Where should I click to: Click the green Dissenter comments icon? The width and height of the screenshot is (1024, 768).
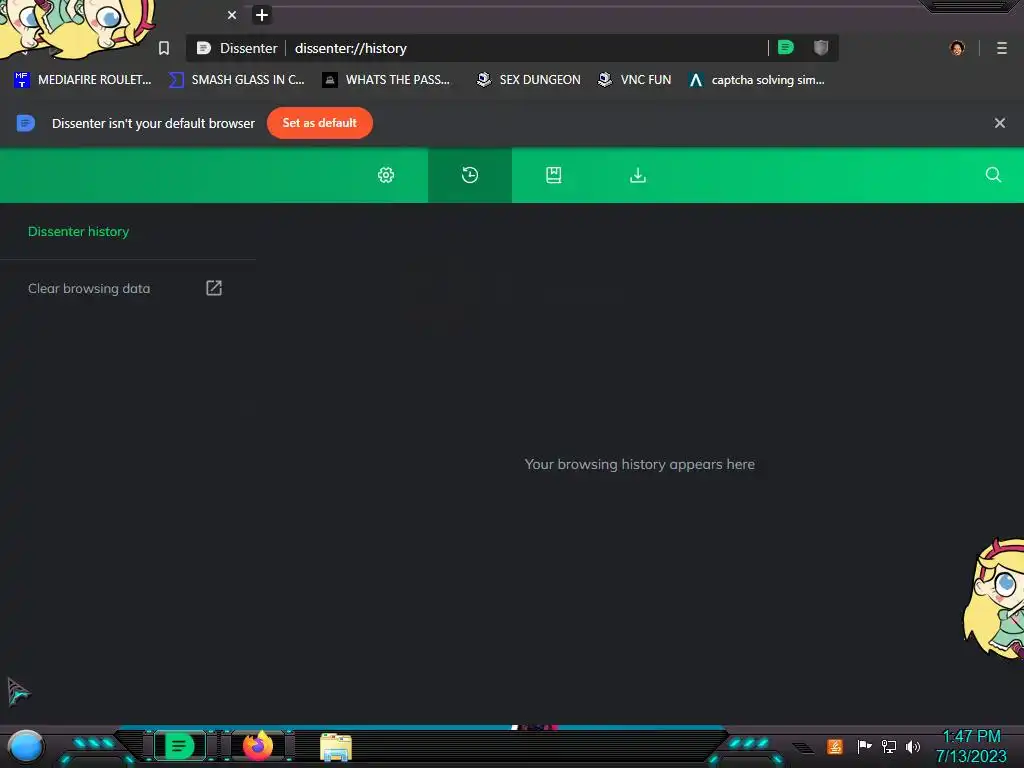point(786,48)
